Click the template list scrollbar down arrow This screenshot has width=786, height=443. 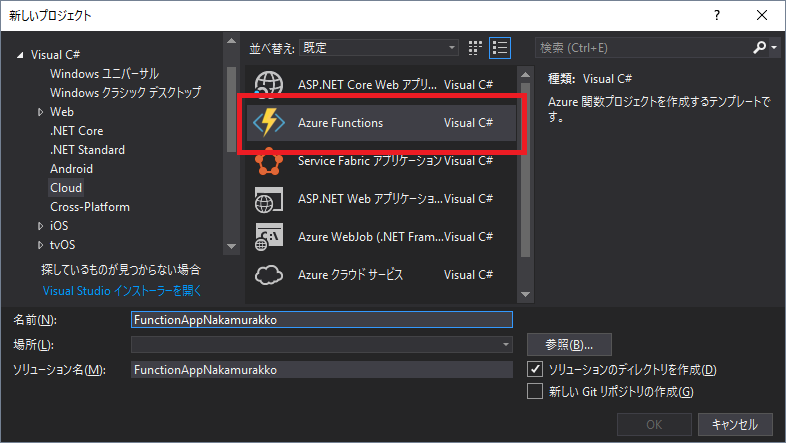click(x=525, y=294)
